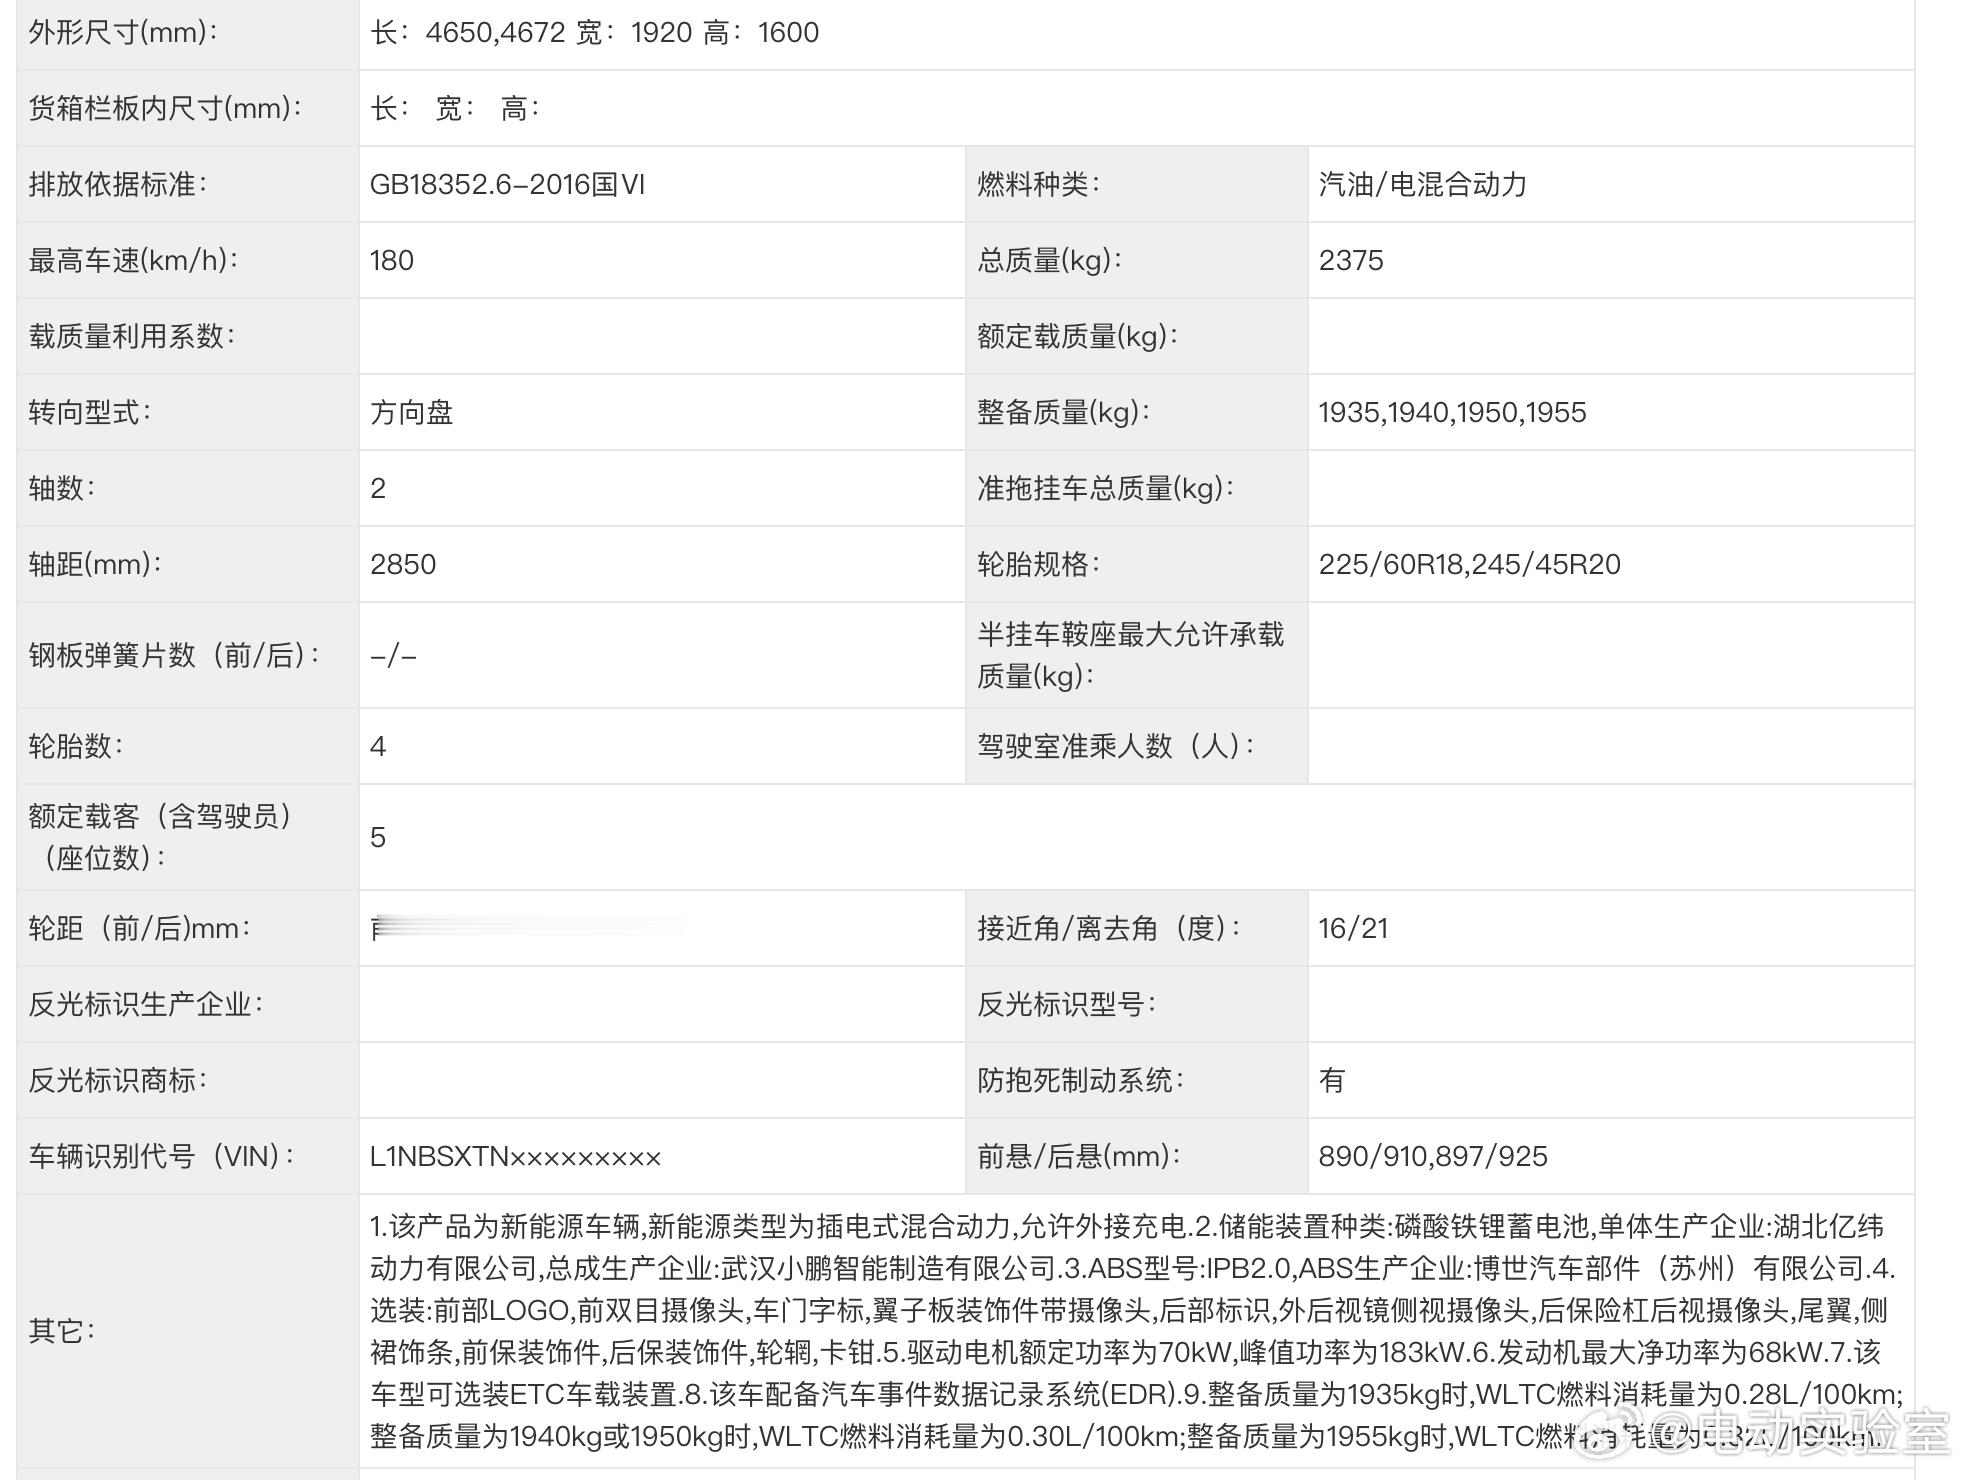Select the 接近角/离去角(度) label

pyautogui.click(x=1109, y=928)
